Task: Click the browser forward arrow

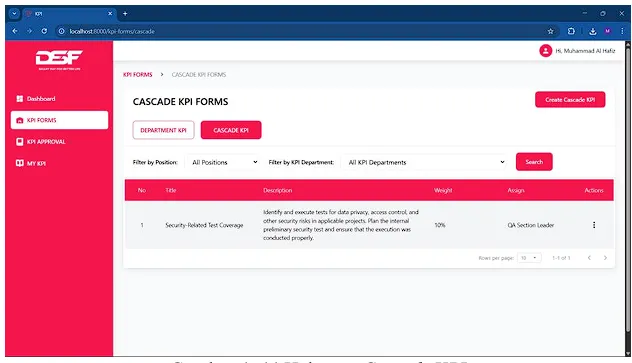Action: tap(29, 31)
